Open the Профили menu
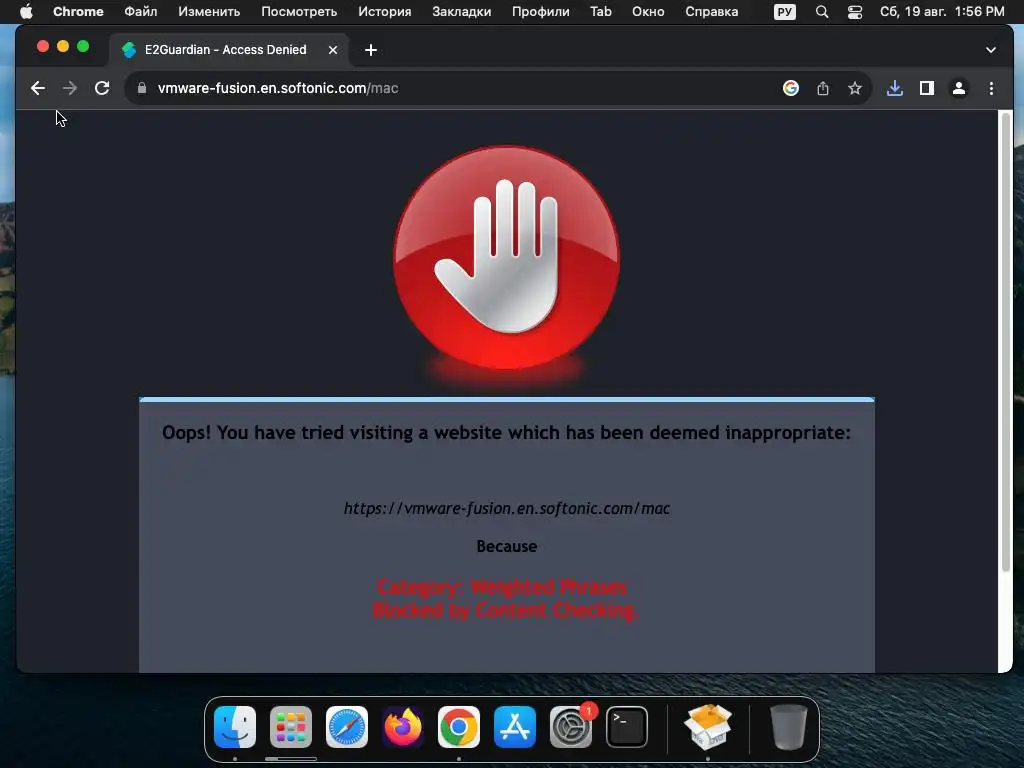Image resolution: width=1024 pixels, height=768 pixels. (541, 11)
